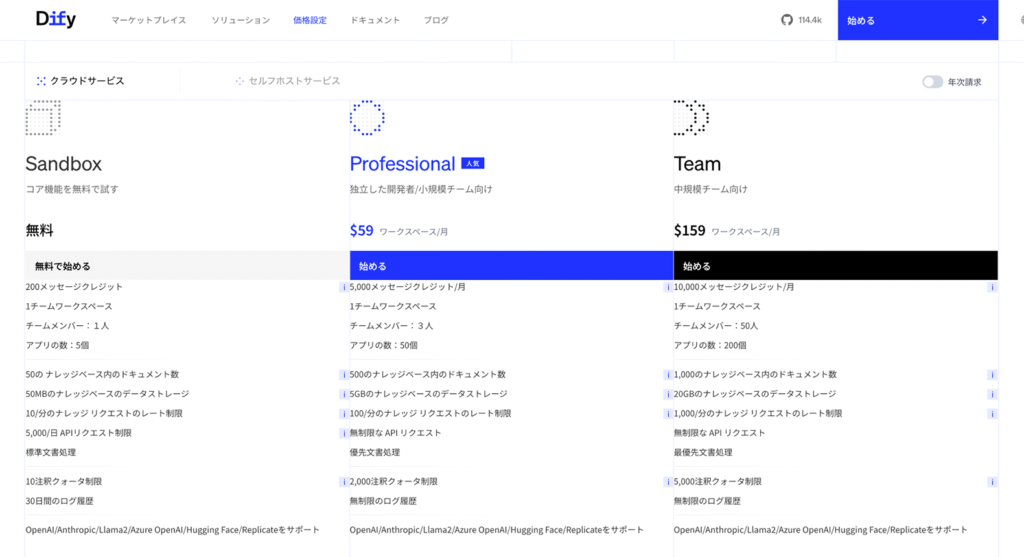The image size is (1024, 557).
Task: Click the Professional plan dotted-circle icon
Action: coord(367,118)
